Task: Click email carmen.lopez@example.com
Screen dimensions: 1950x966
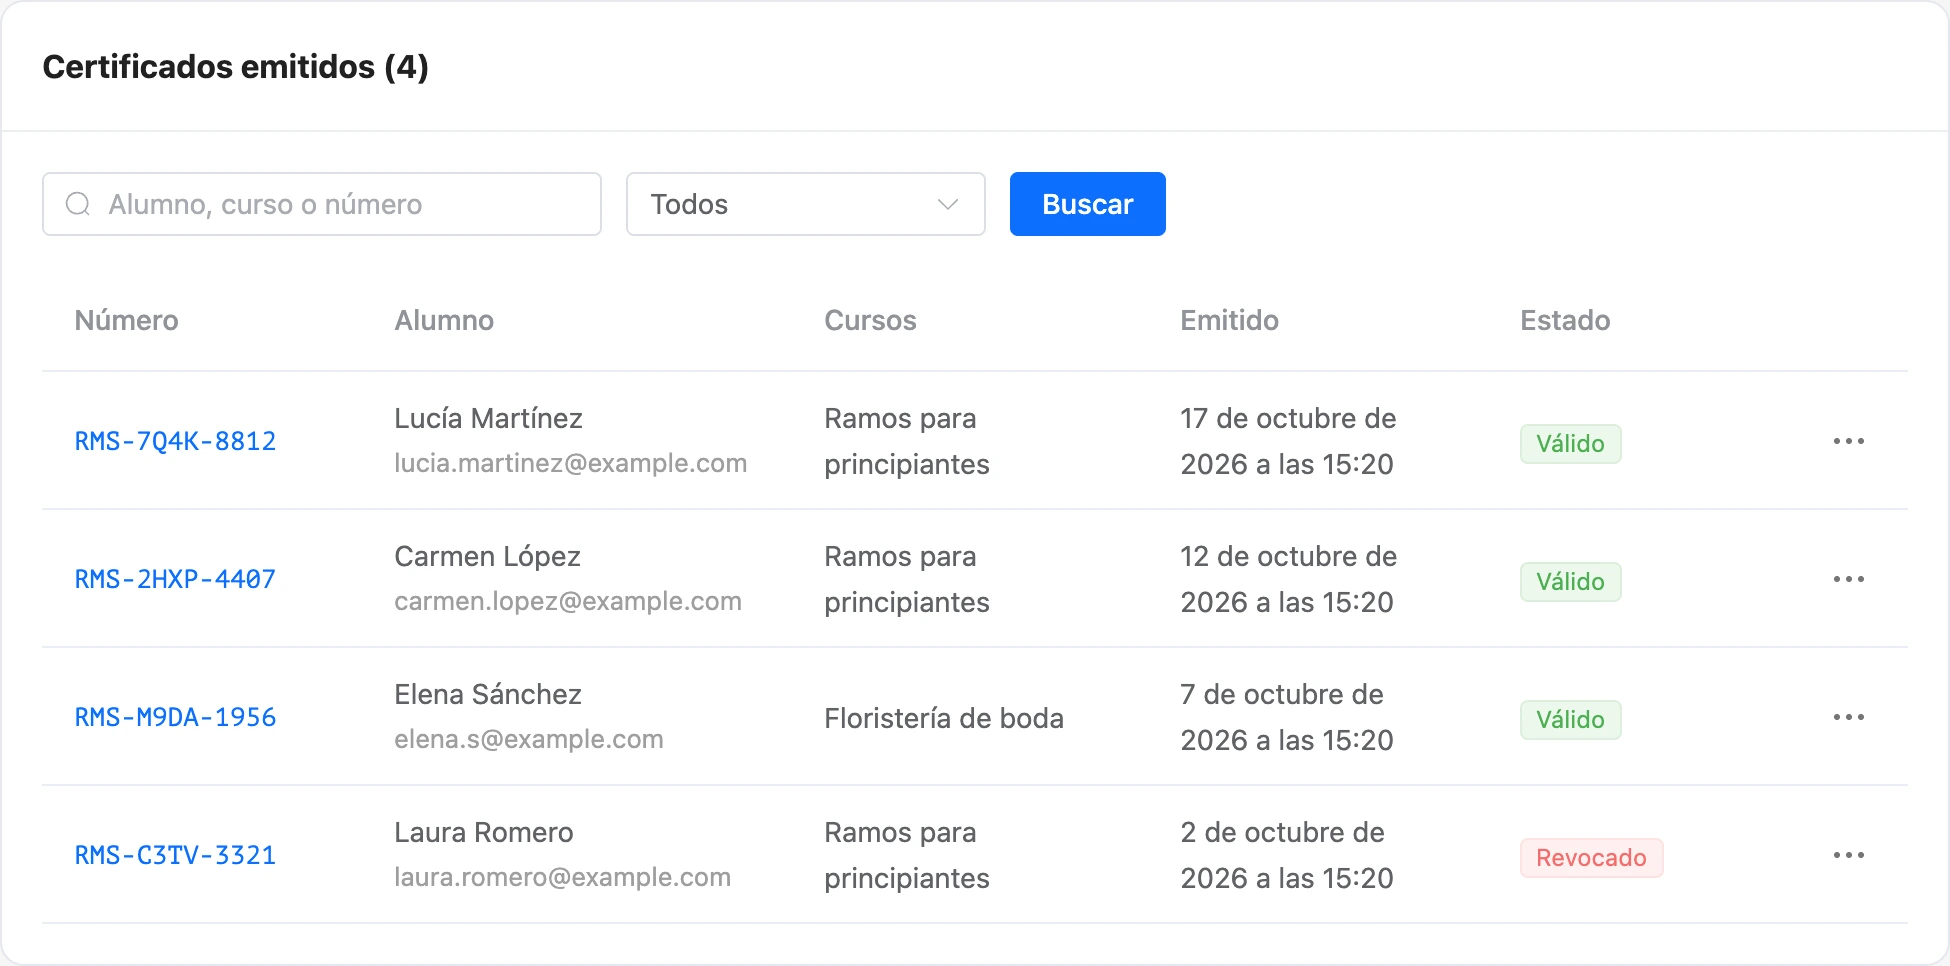Action: pyautogui.click(x=568, y=601)
